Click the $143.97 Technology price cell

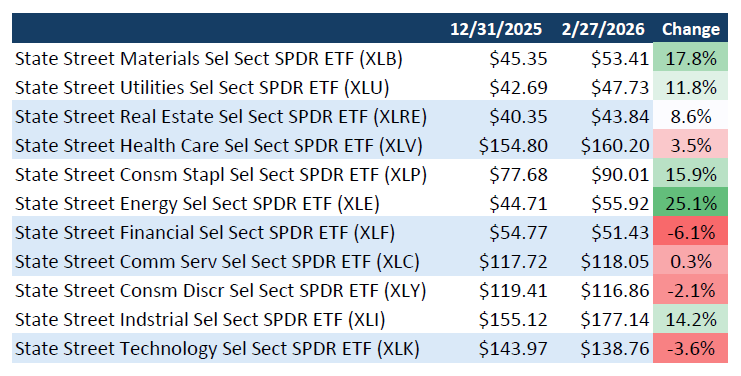[513, 349]
